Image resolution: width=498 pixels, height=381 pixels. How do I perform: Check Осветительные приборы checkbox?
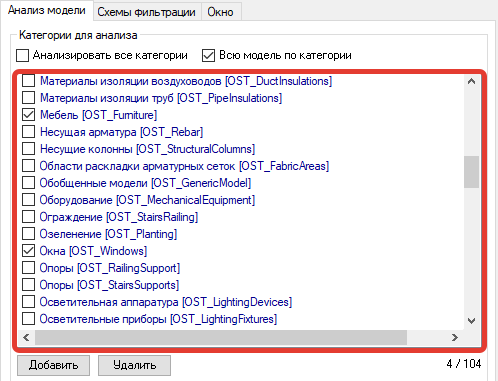[x=28, y=319]
